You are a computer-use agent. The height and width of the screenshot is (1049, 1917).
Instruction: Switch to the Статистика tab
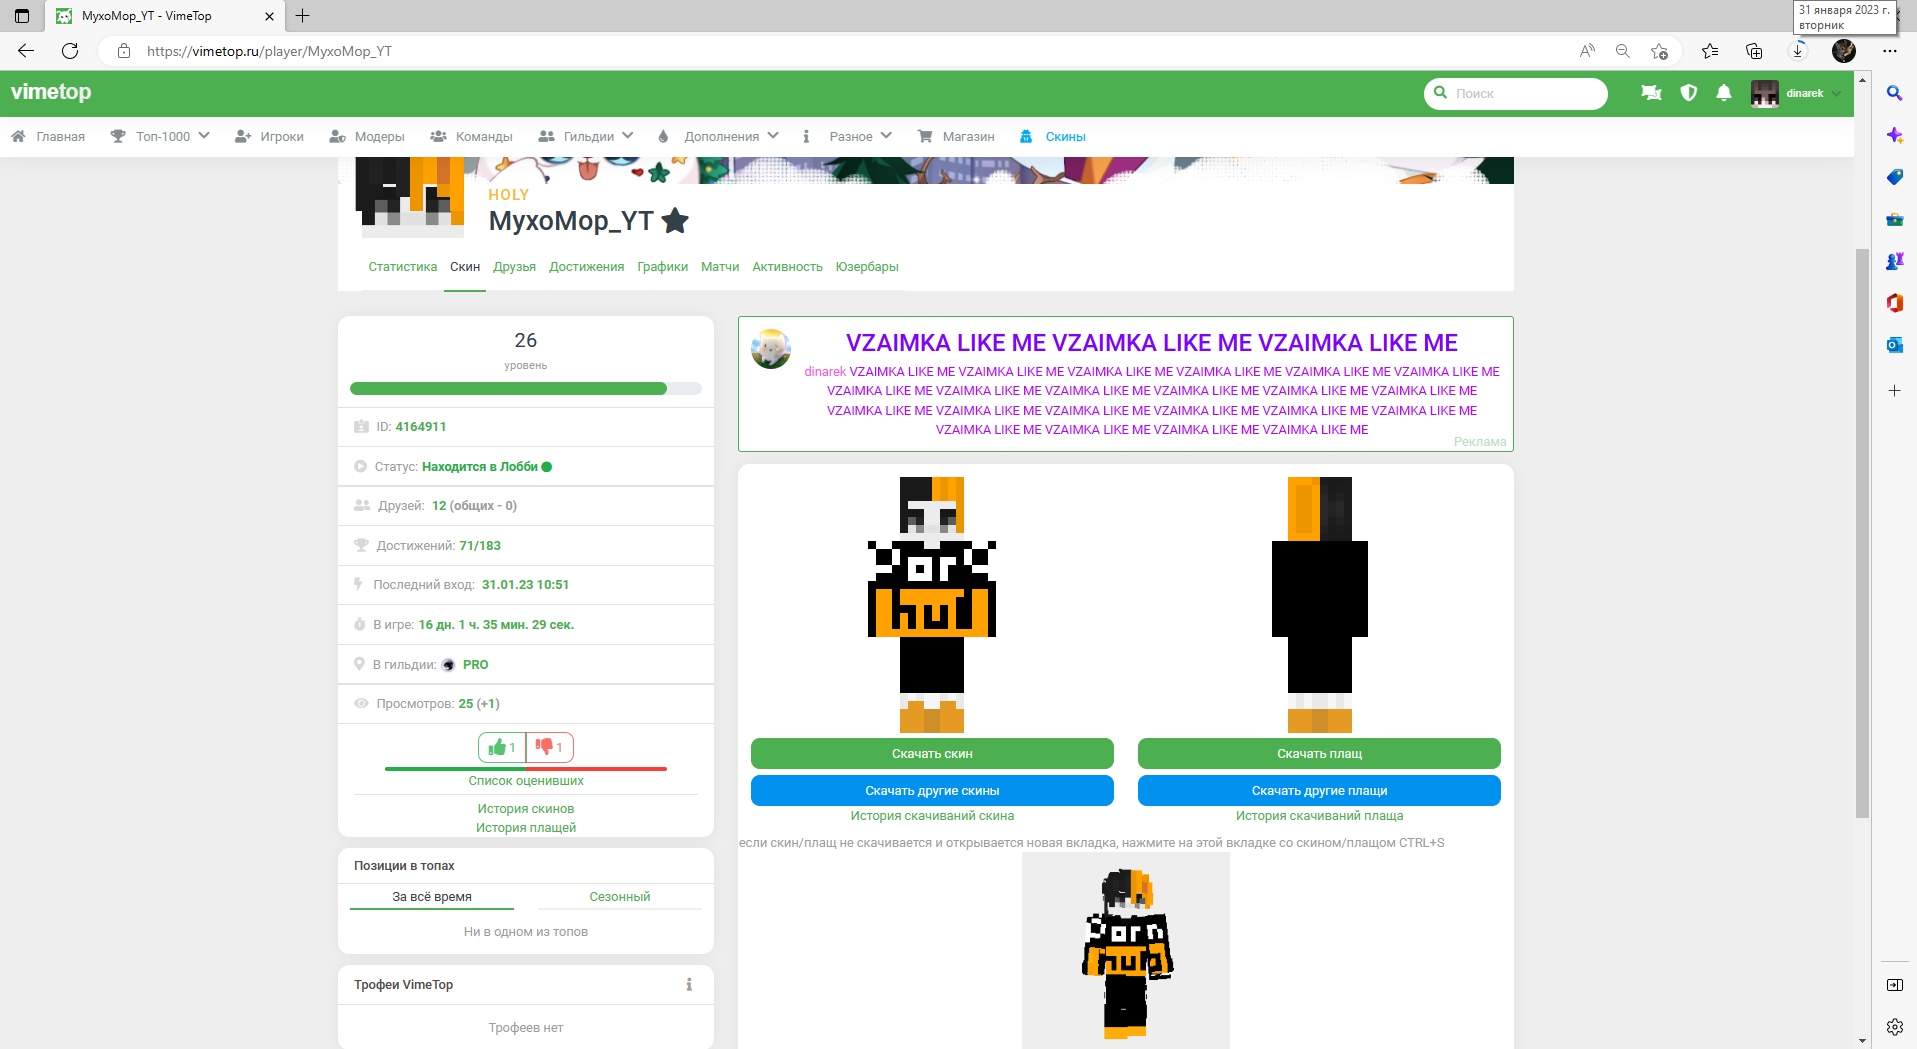click(402, 267)
